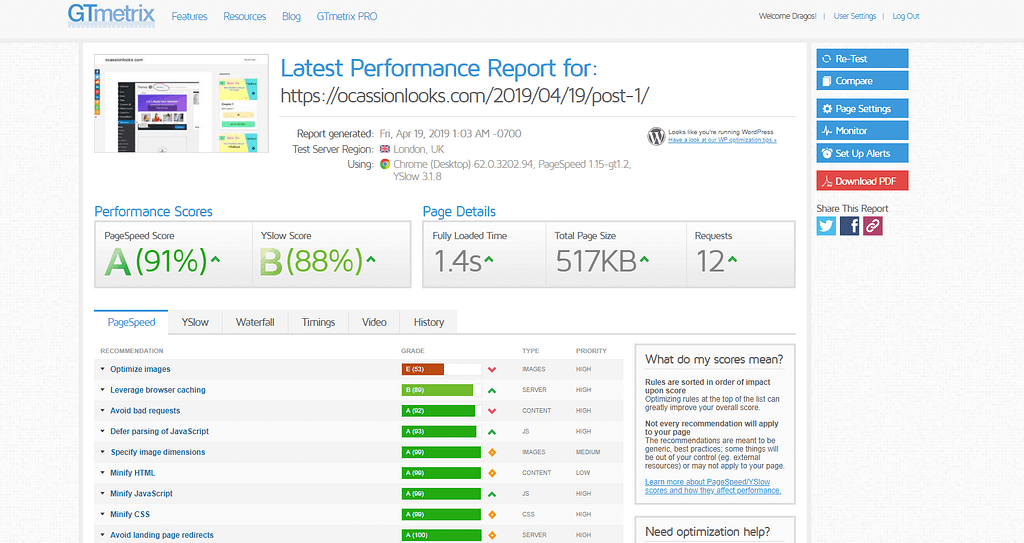This screenshot has height=543, width=1024.
Task: Click the tested URL ocassionlooks.com text
Action: [464, 96]
